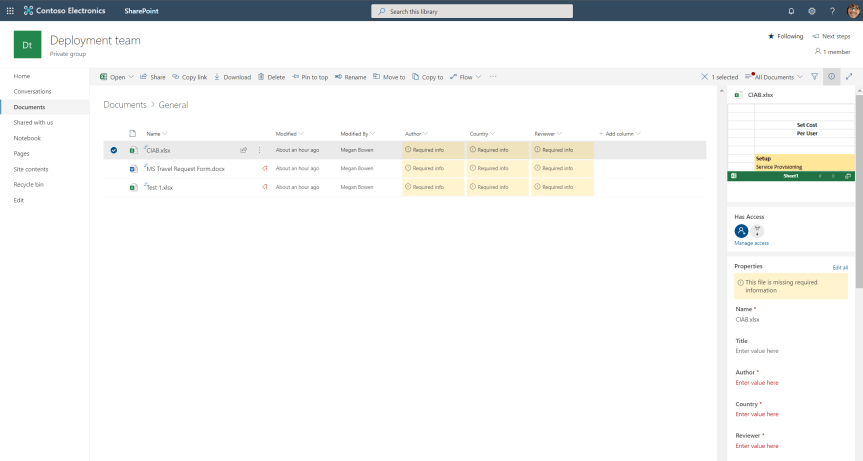The width and height of the screenshot is (863, 461).
Task: Toggle Following star for the site
Action: point(785,36)
